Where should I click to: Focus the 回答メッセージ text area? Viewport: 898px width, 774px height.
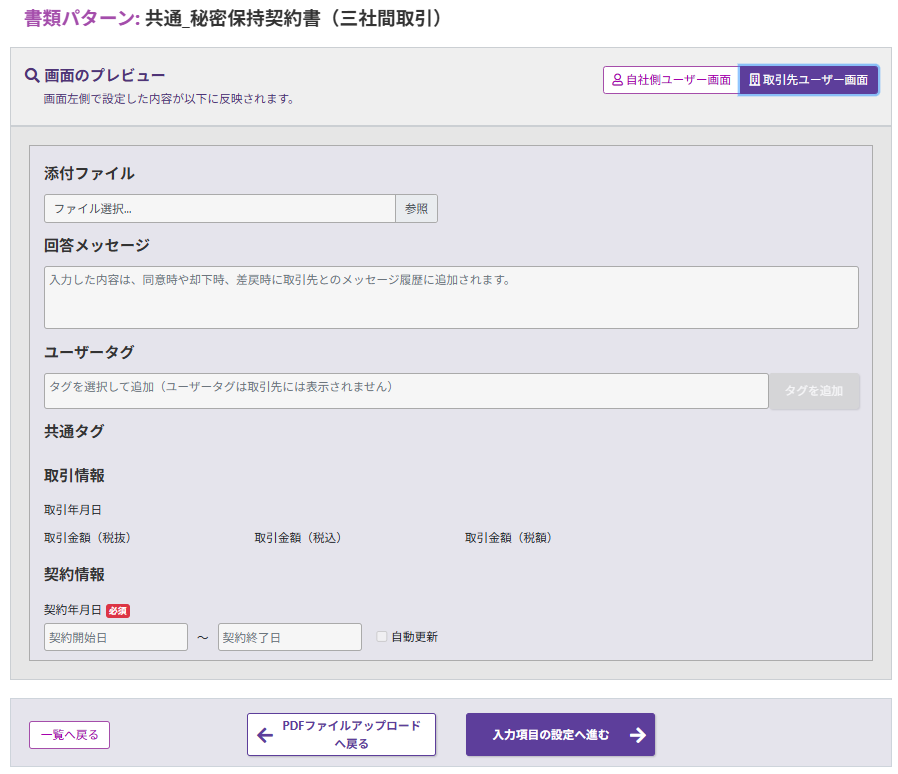click(451, 297)
